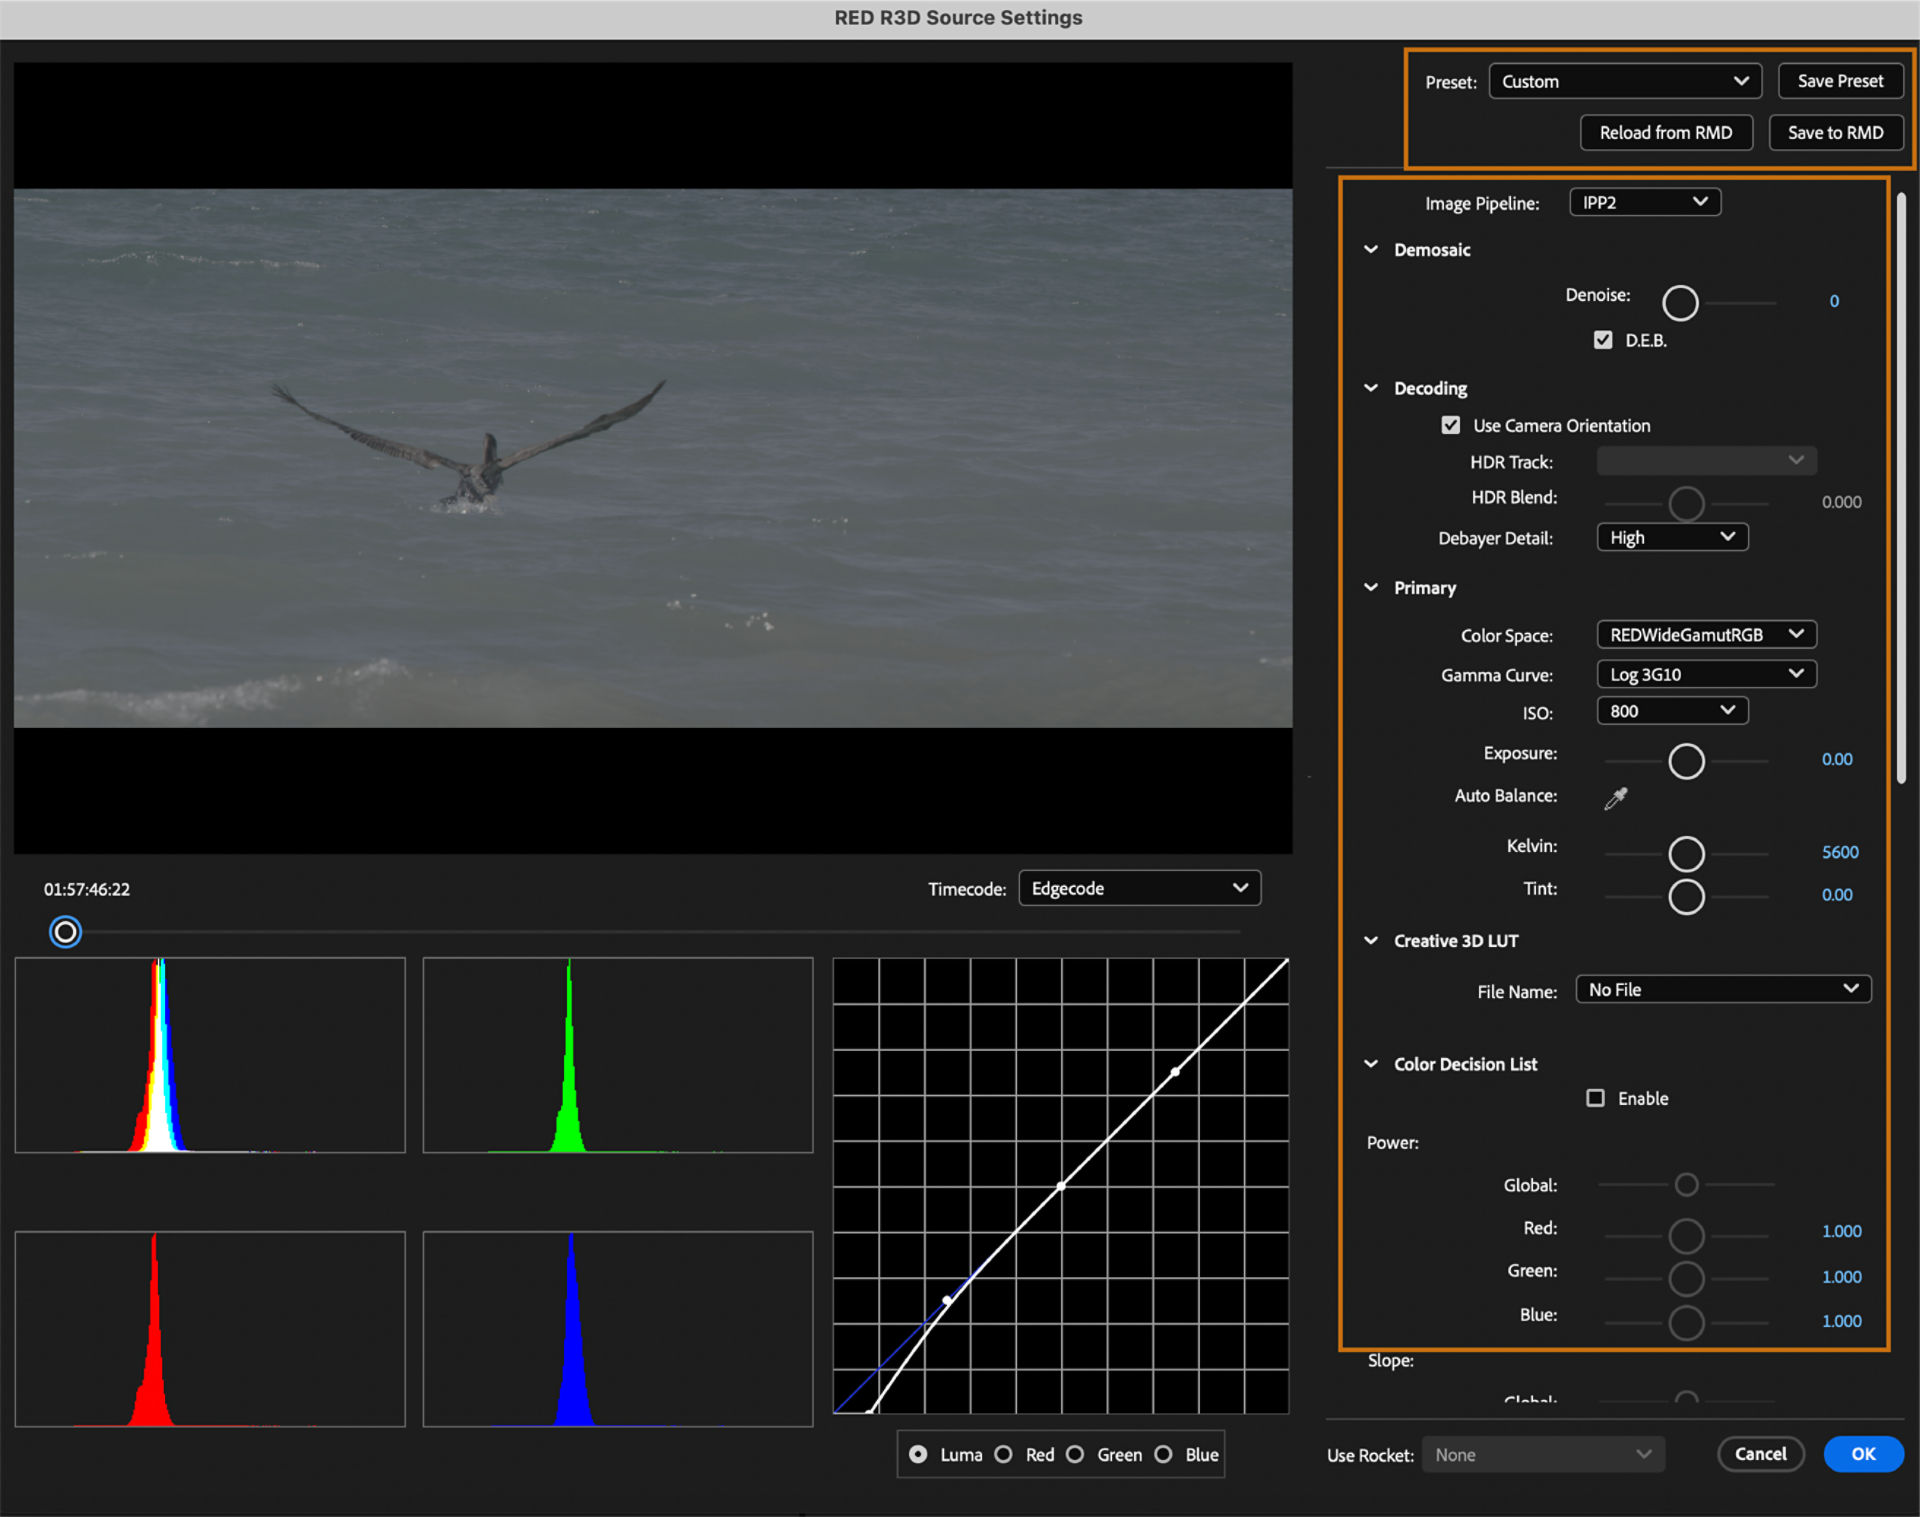Collapse the Primary section chevron

pos(1371,588)
